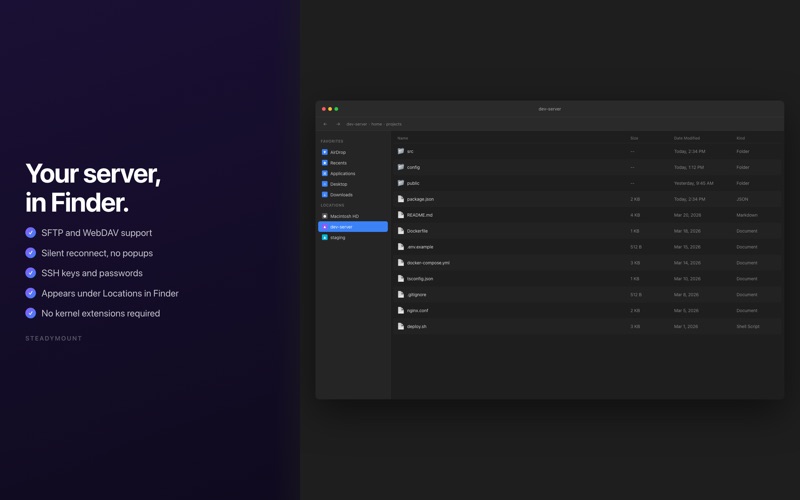
Task: Click the Today, 1:12 PM date cell
Action: [689, 167]
